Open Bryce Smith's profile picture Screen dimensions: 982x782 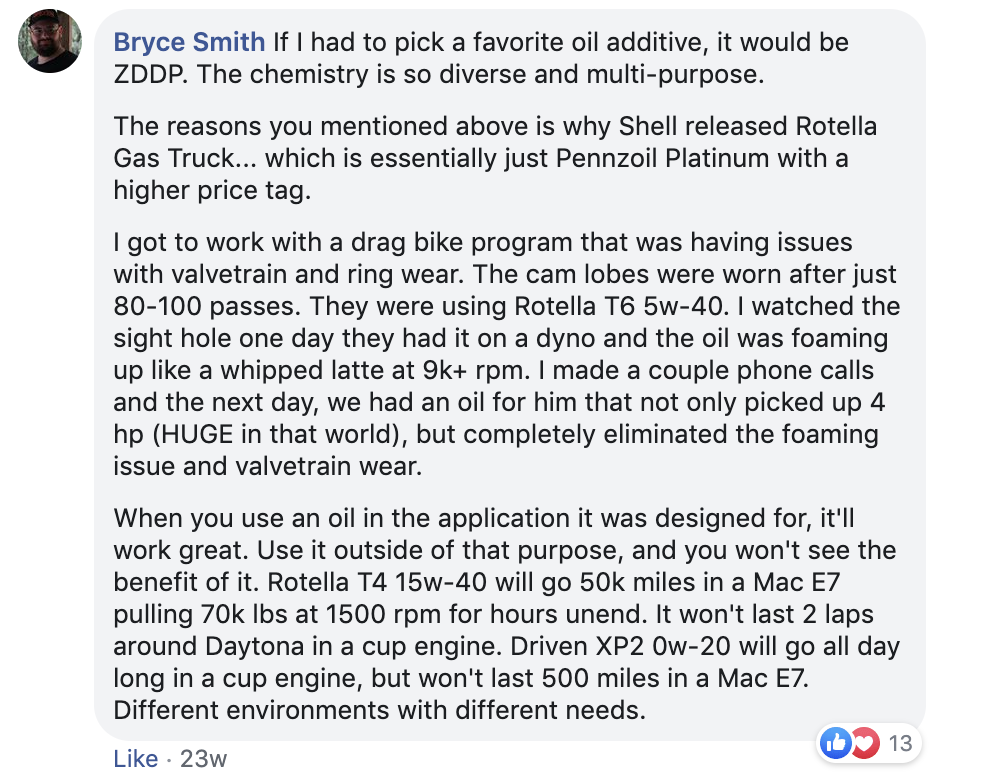(x=50, y=41)
